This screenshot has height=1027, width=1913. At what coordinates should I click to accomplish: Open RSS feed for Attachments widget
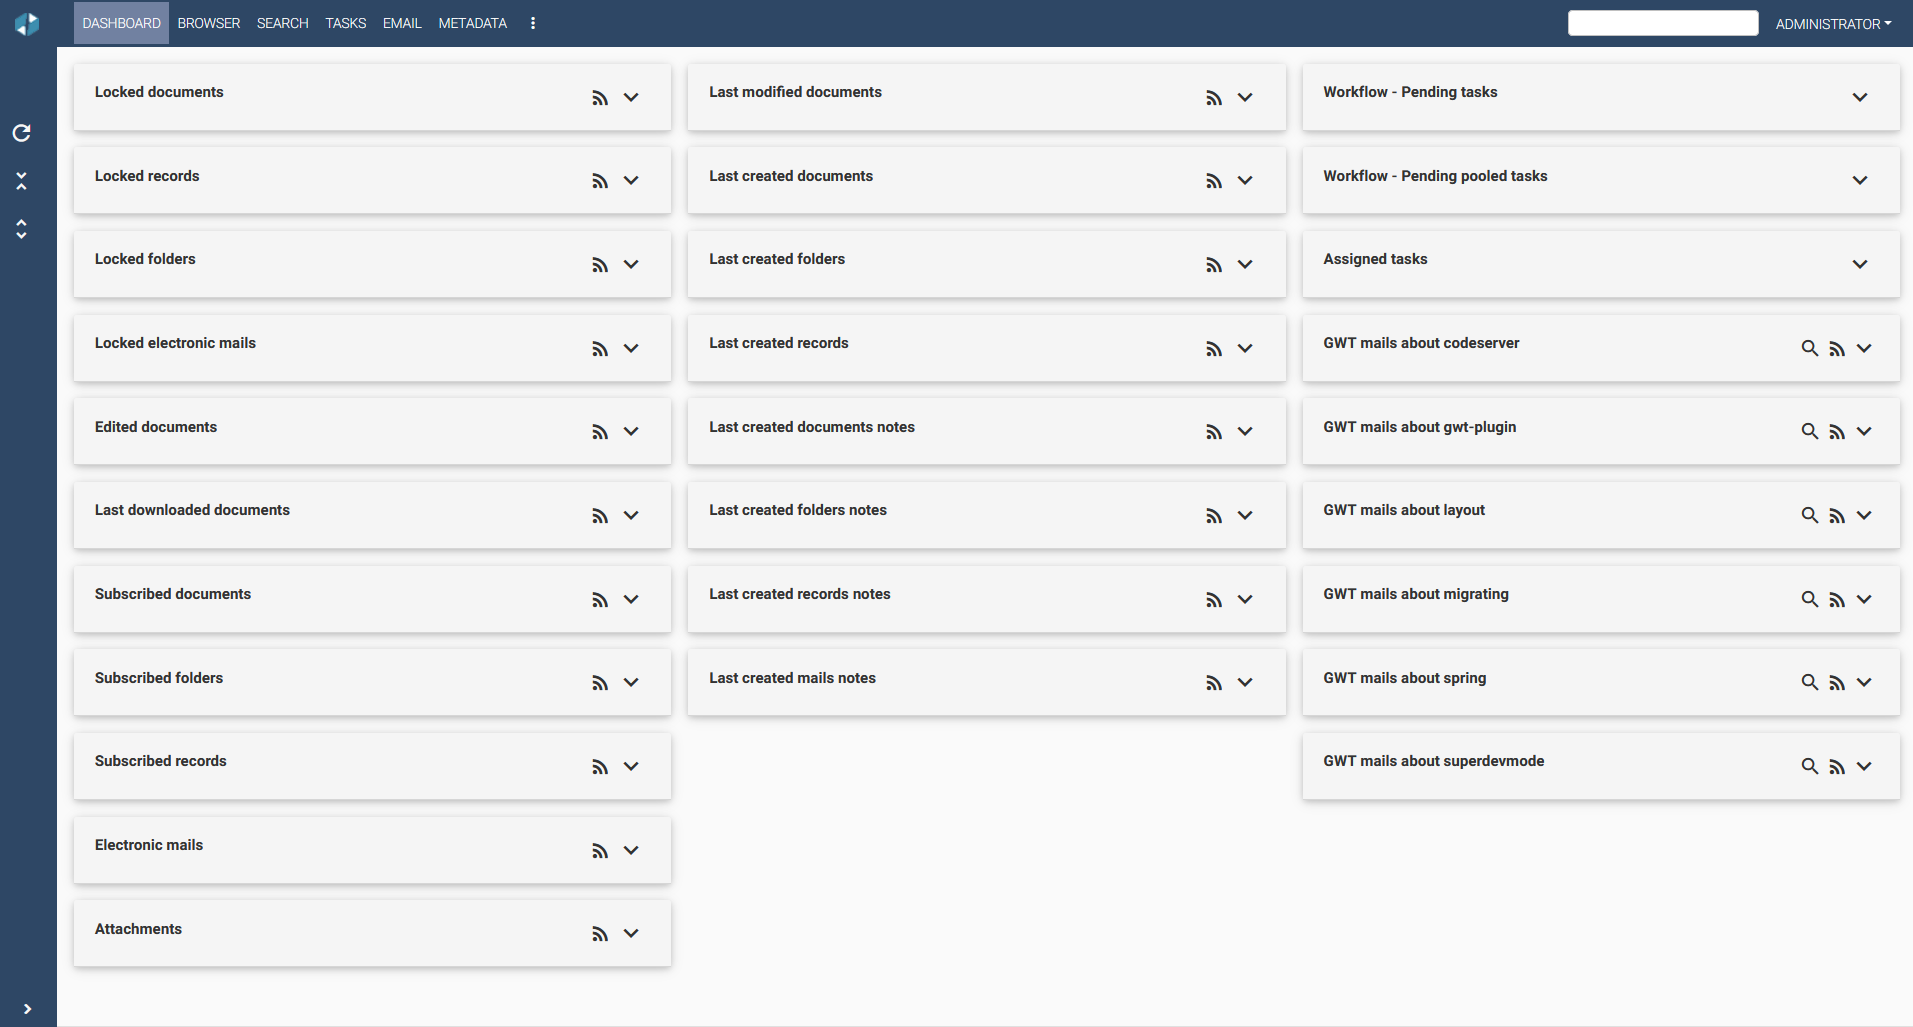[x=600, y=934]
